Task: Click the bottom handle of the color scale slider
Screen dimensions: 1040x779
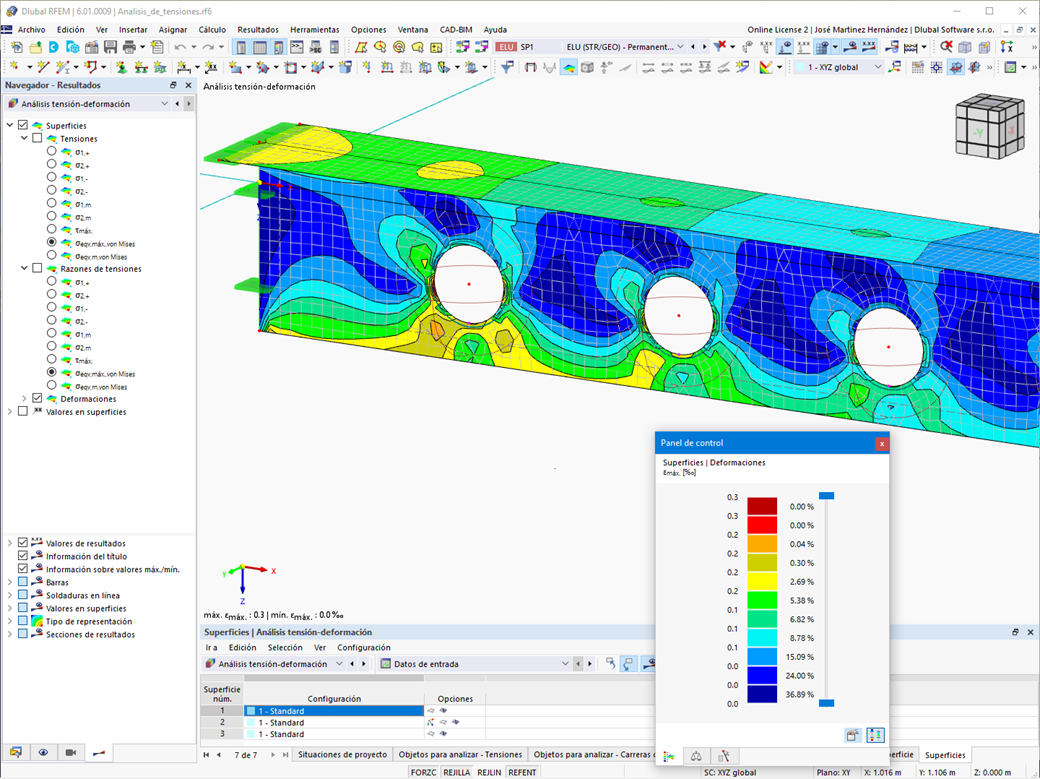Action: click(x=826, y=703)
